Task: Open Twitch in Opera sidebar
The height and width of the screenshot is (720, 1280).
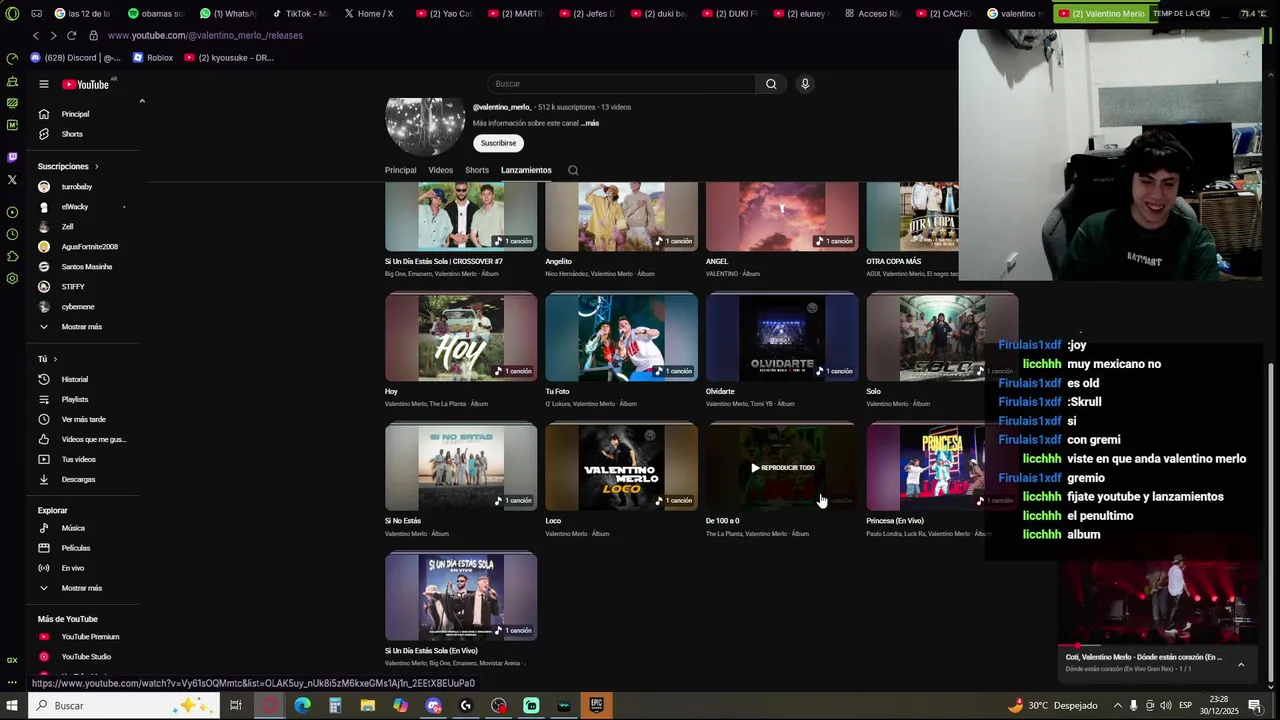Action: click(12, 157)
